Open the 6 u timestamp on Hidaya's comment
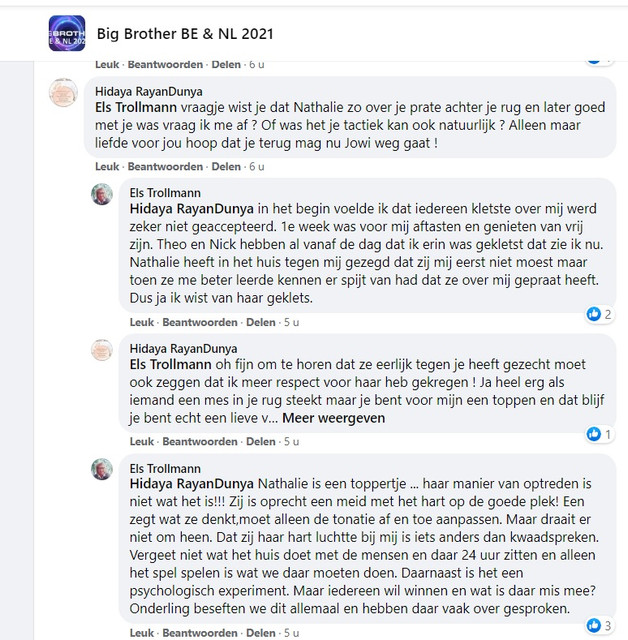 pos(257,167)
